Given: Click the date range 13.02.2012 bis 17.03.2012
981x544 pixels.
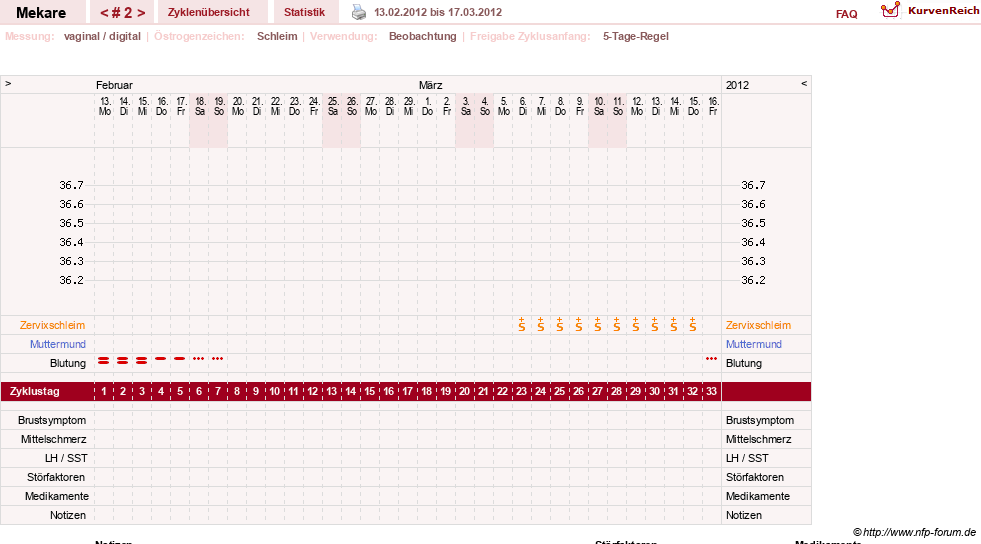Looking at the screenshot, I should pyautogui.click(x=438, y=12).
